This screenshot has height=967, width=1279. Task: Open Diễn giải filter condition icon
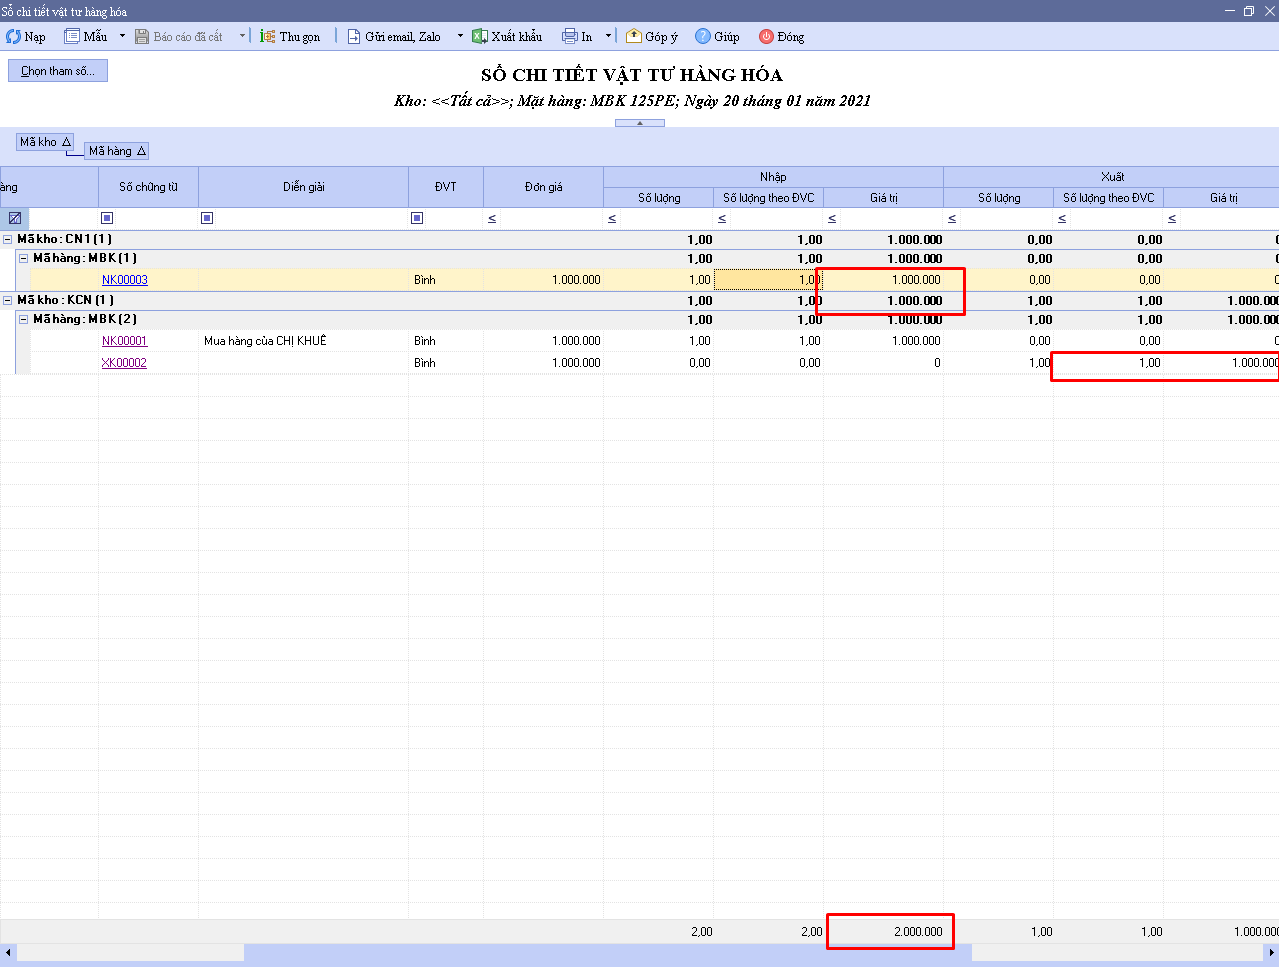click(207, 218)
